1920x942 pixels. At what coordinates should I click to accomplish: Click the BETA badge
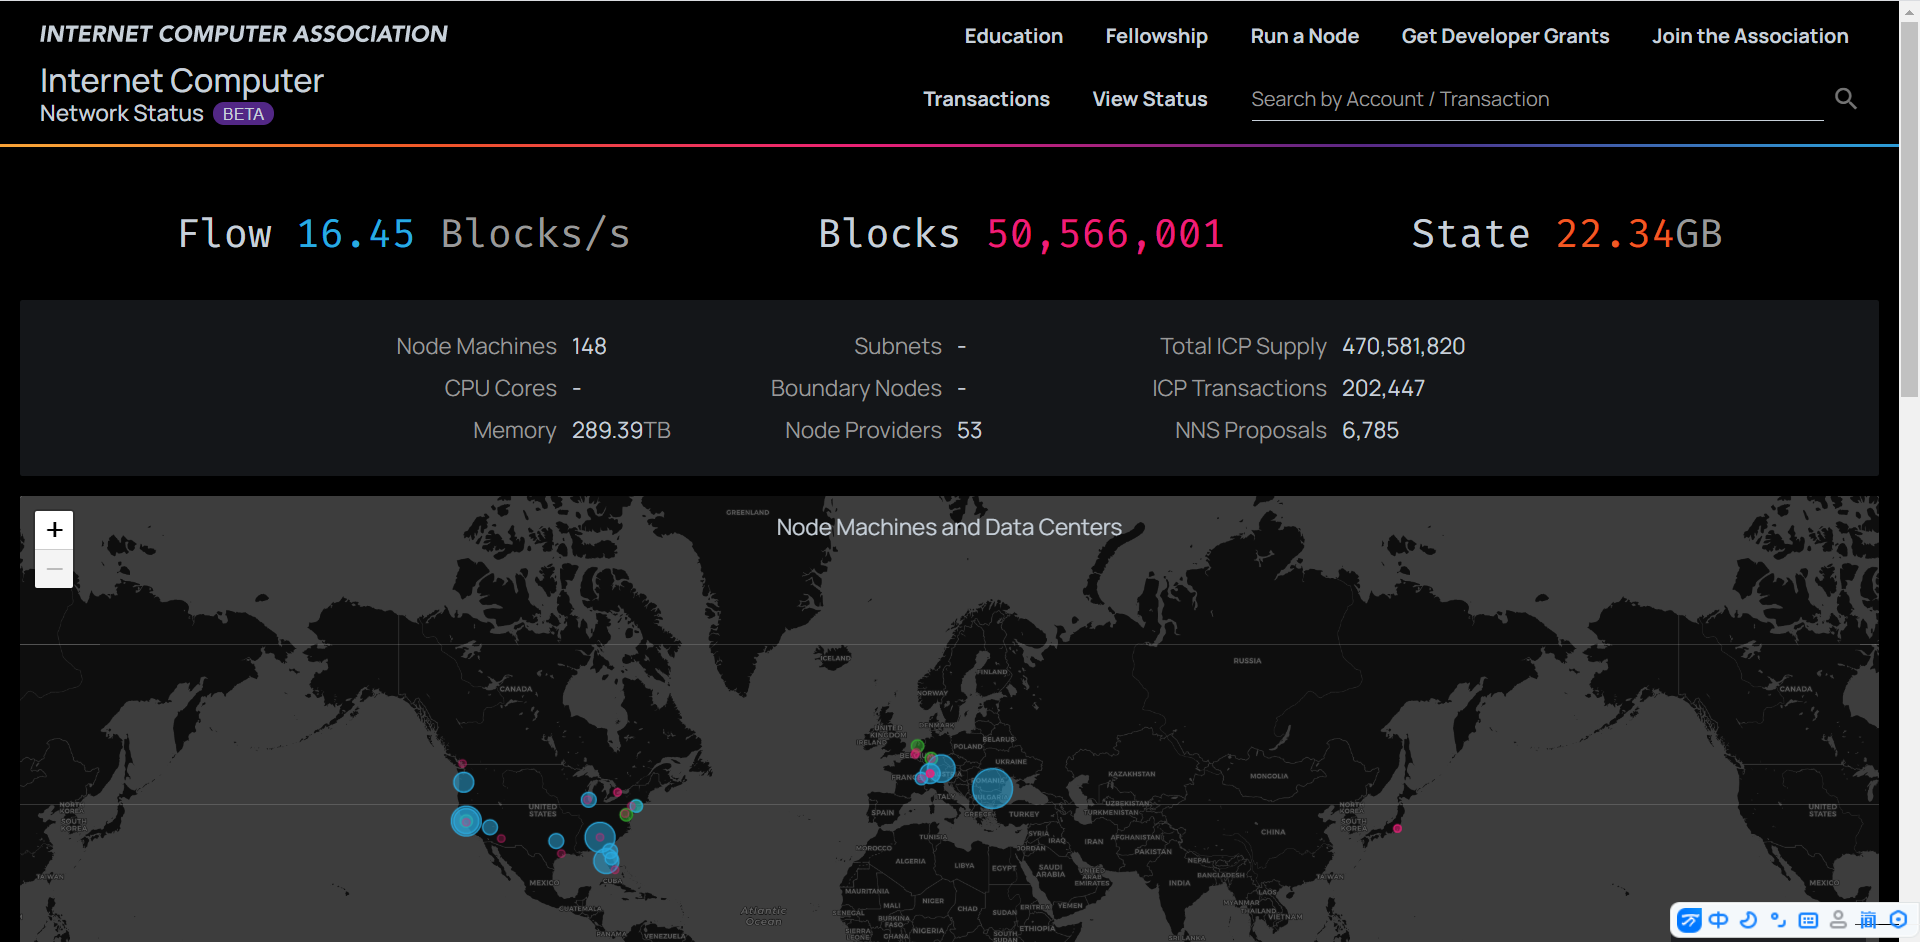click(x=243, y=114)
